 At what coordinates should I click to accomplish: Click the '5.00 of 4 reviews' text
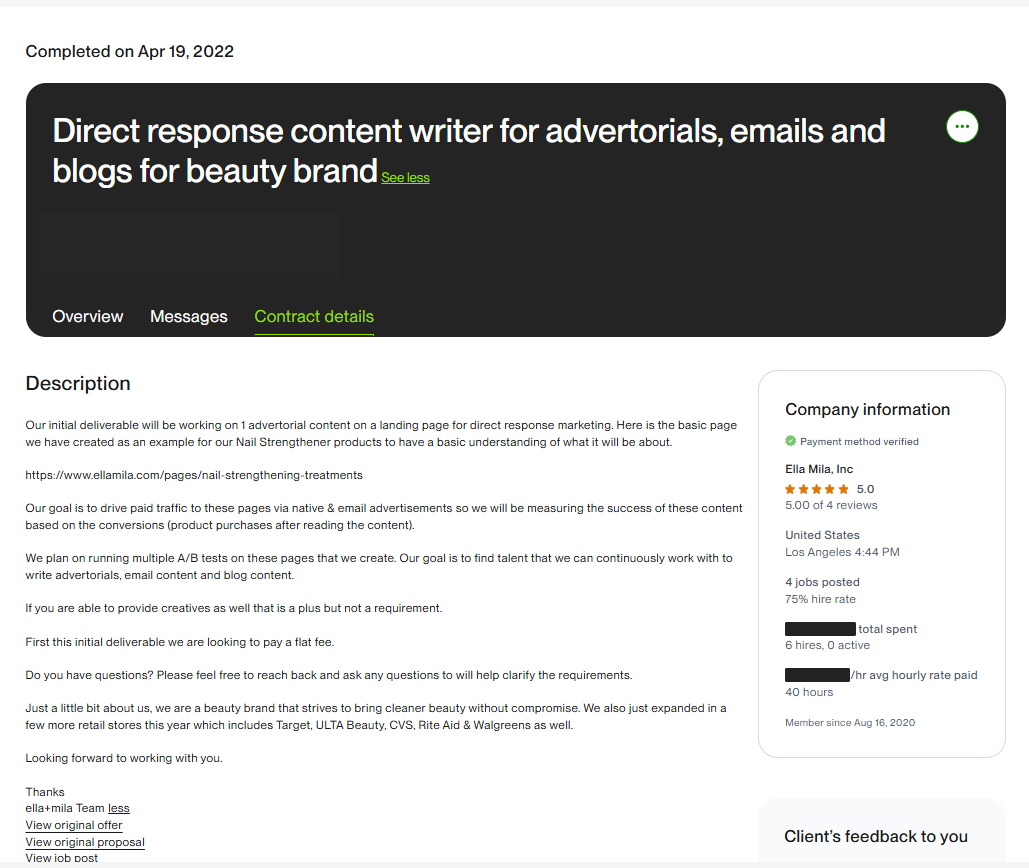[x=831, y=505]
